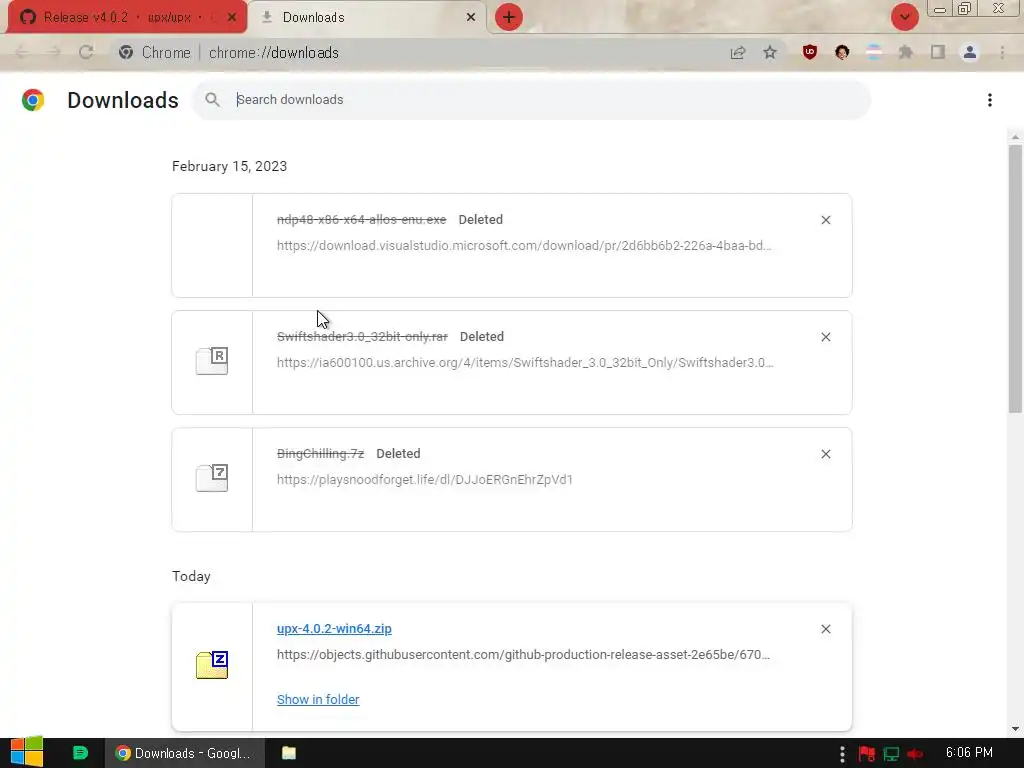Go back with the browser back arrow
Viewport: 1024px width, 768px height.
[22, 52]
